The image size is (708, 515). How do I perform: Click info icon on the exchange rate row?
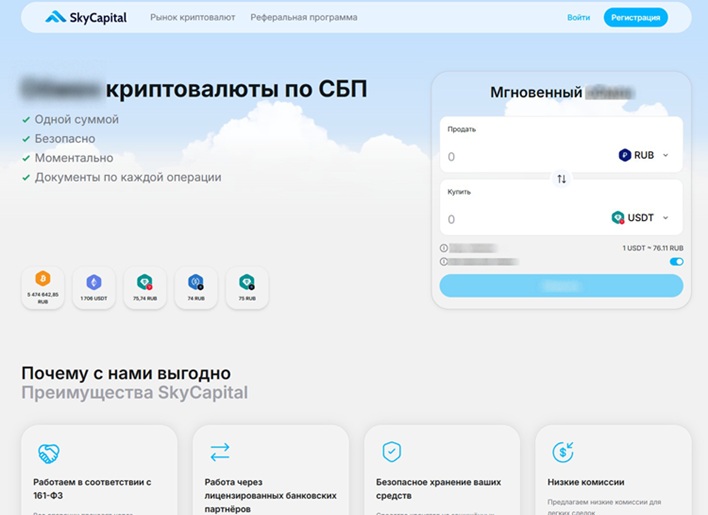tap(444, 248)
